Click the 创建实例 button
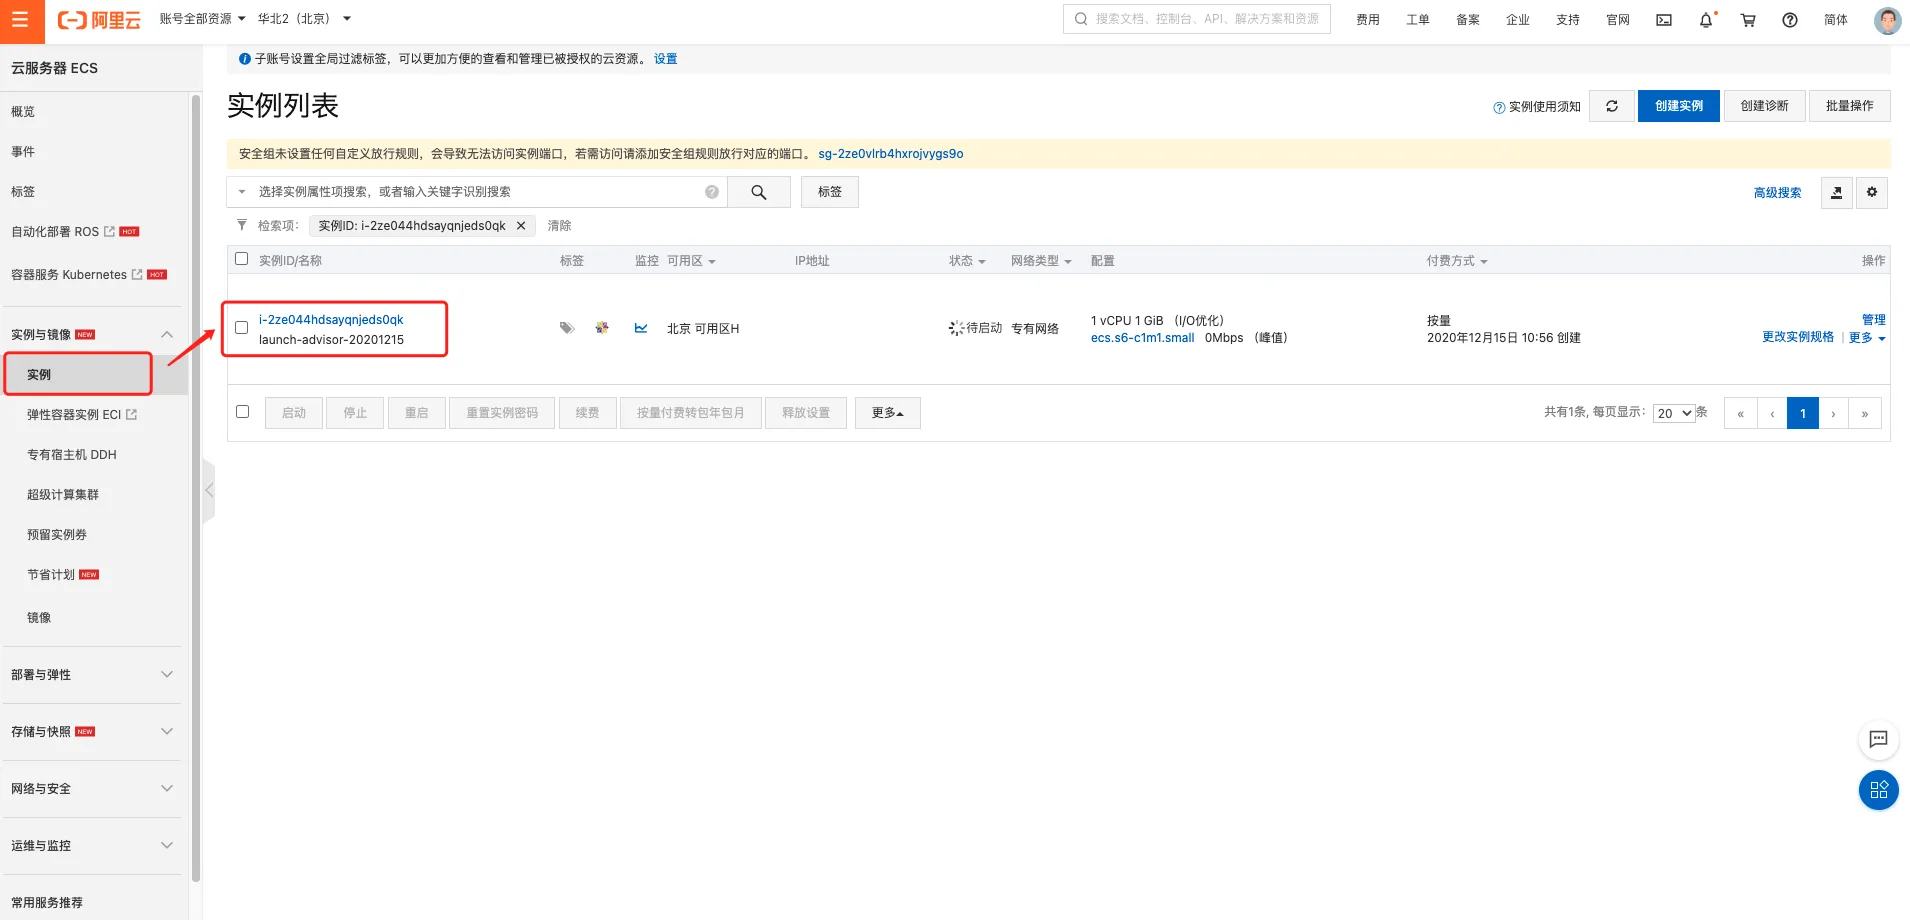Viewport: 1910px width, 920px height. coord(1678,106)
